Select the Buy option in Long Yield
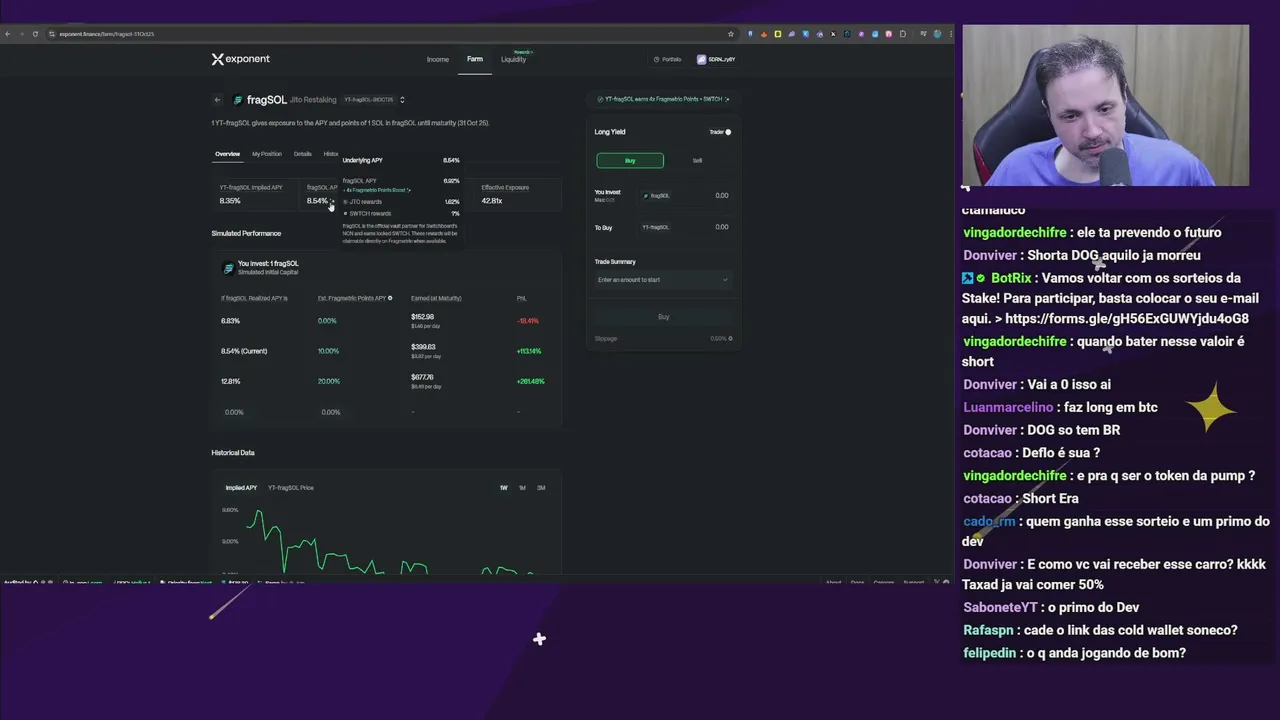 pos(630,160)
